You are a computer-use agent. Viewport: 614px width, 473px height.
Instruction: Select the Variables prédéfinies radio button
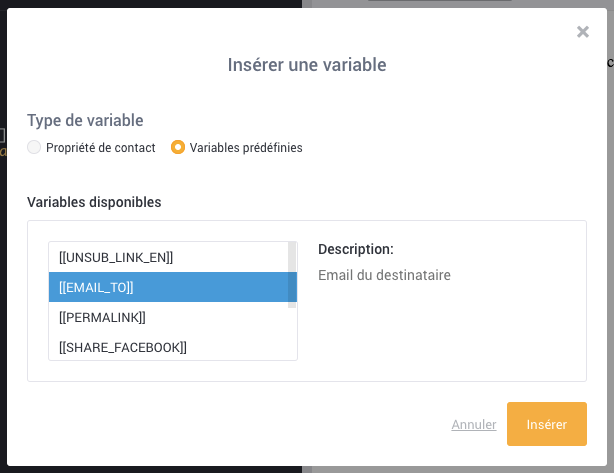178,148
